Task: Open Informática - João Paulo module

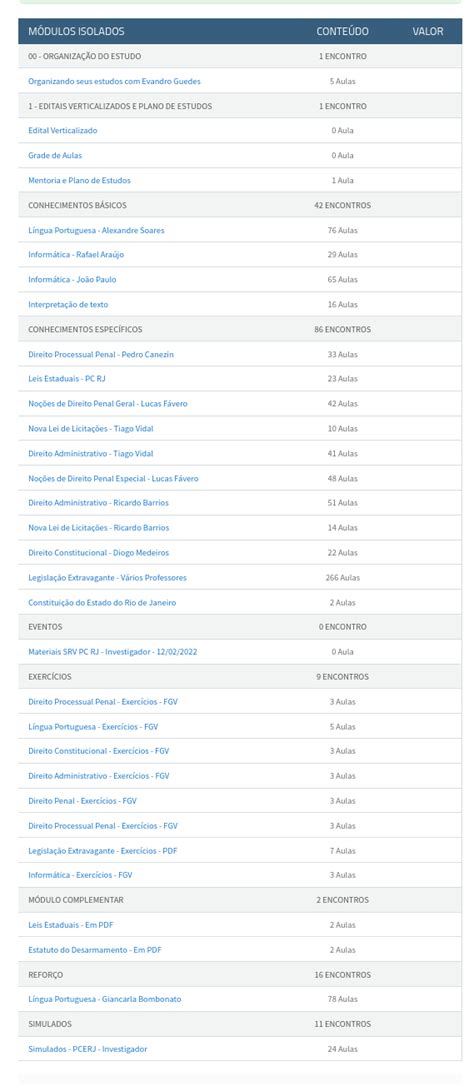Action: [72, 279]
